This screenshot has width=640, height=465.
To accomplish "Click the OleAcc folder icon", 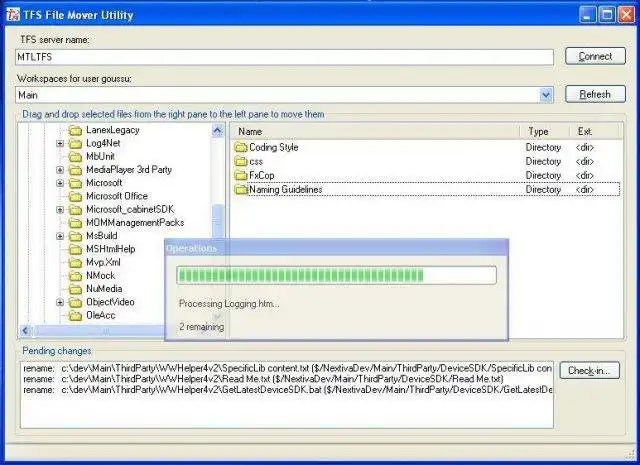I will (75, 316).
